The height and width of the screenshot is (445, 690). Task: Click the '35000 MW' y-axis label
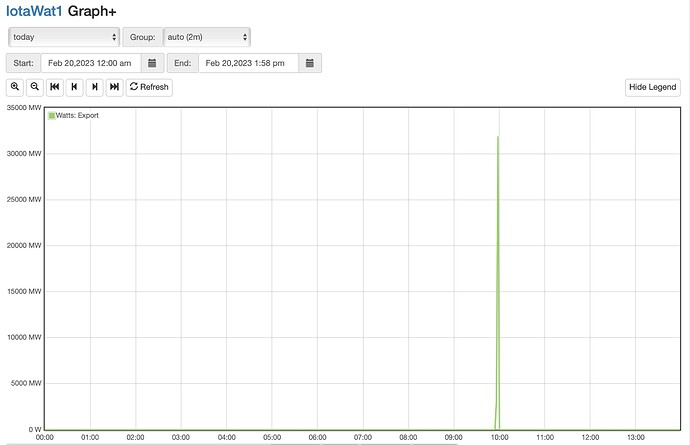click(24, 107)
